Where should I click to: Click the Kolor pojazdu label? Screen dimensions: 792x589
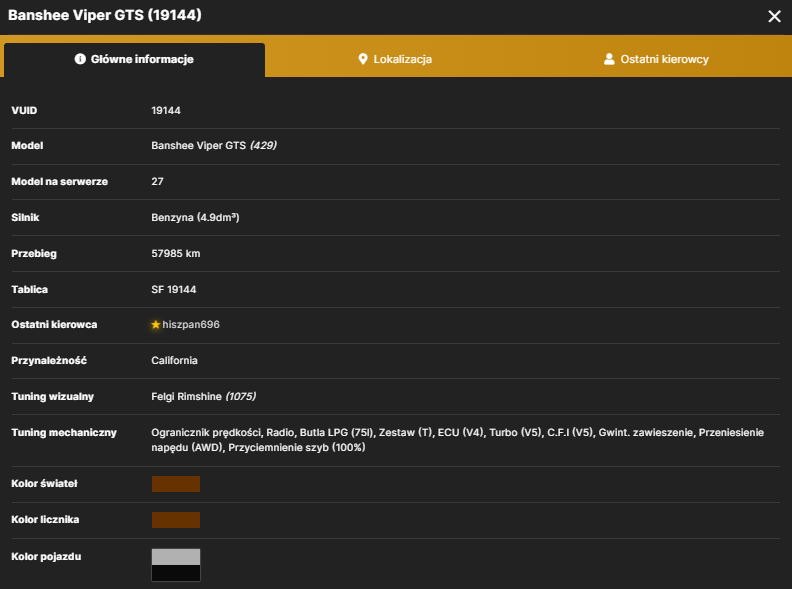46,556
